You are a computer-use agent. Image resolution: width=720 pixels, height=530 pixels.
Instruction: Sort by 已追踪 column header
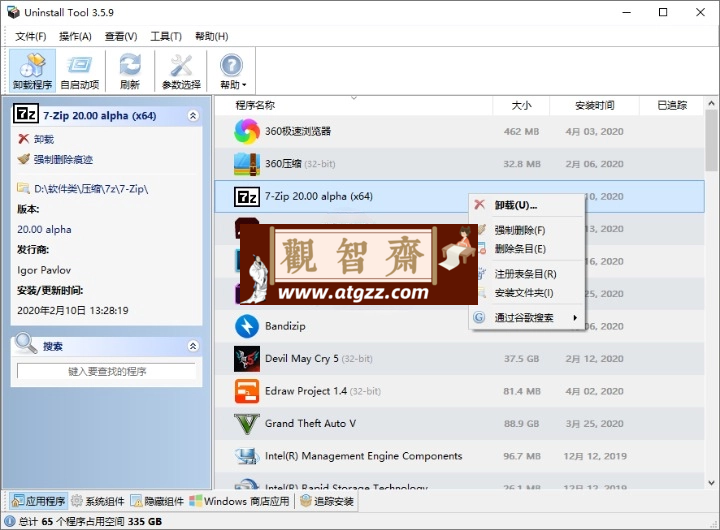tap(672, 105)
